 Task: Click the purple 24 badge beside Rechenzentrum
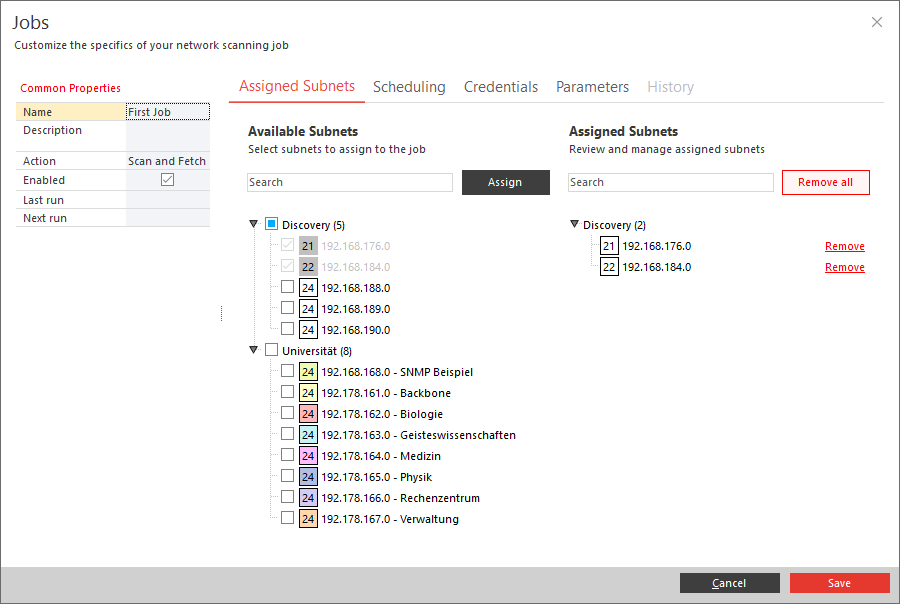(308, 498)
